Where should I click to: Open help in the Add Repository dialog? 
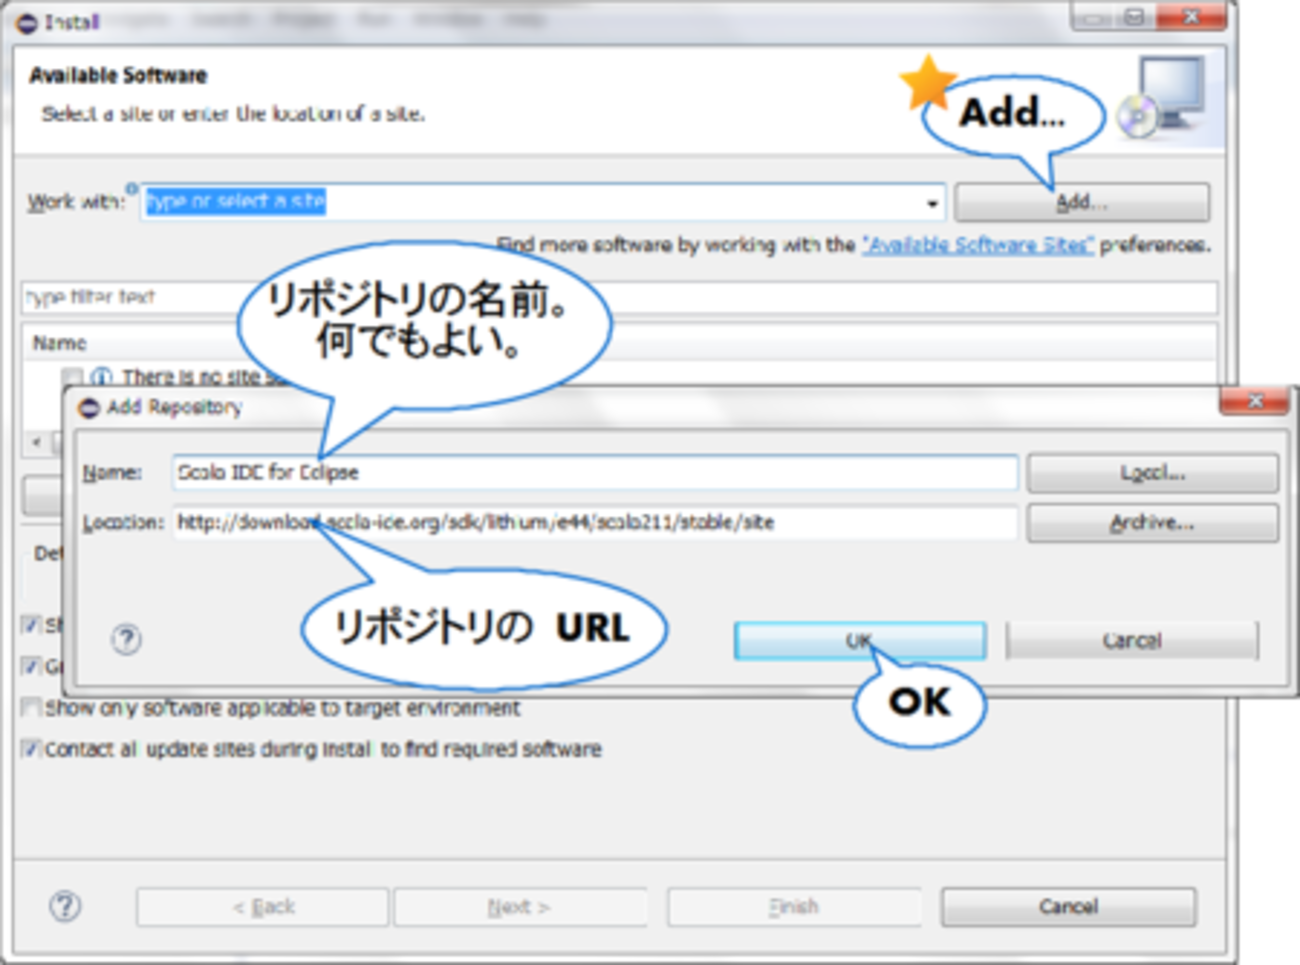[126, 639]
